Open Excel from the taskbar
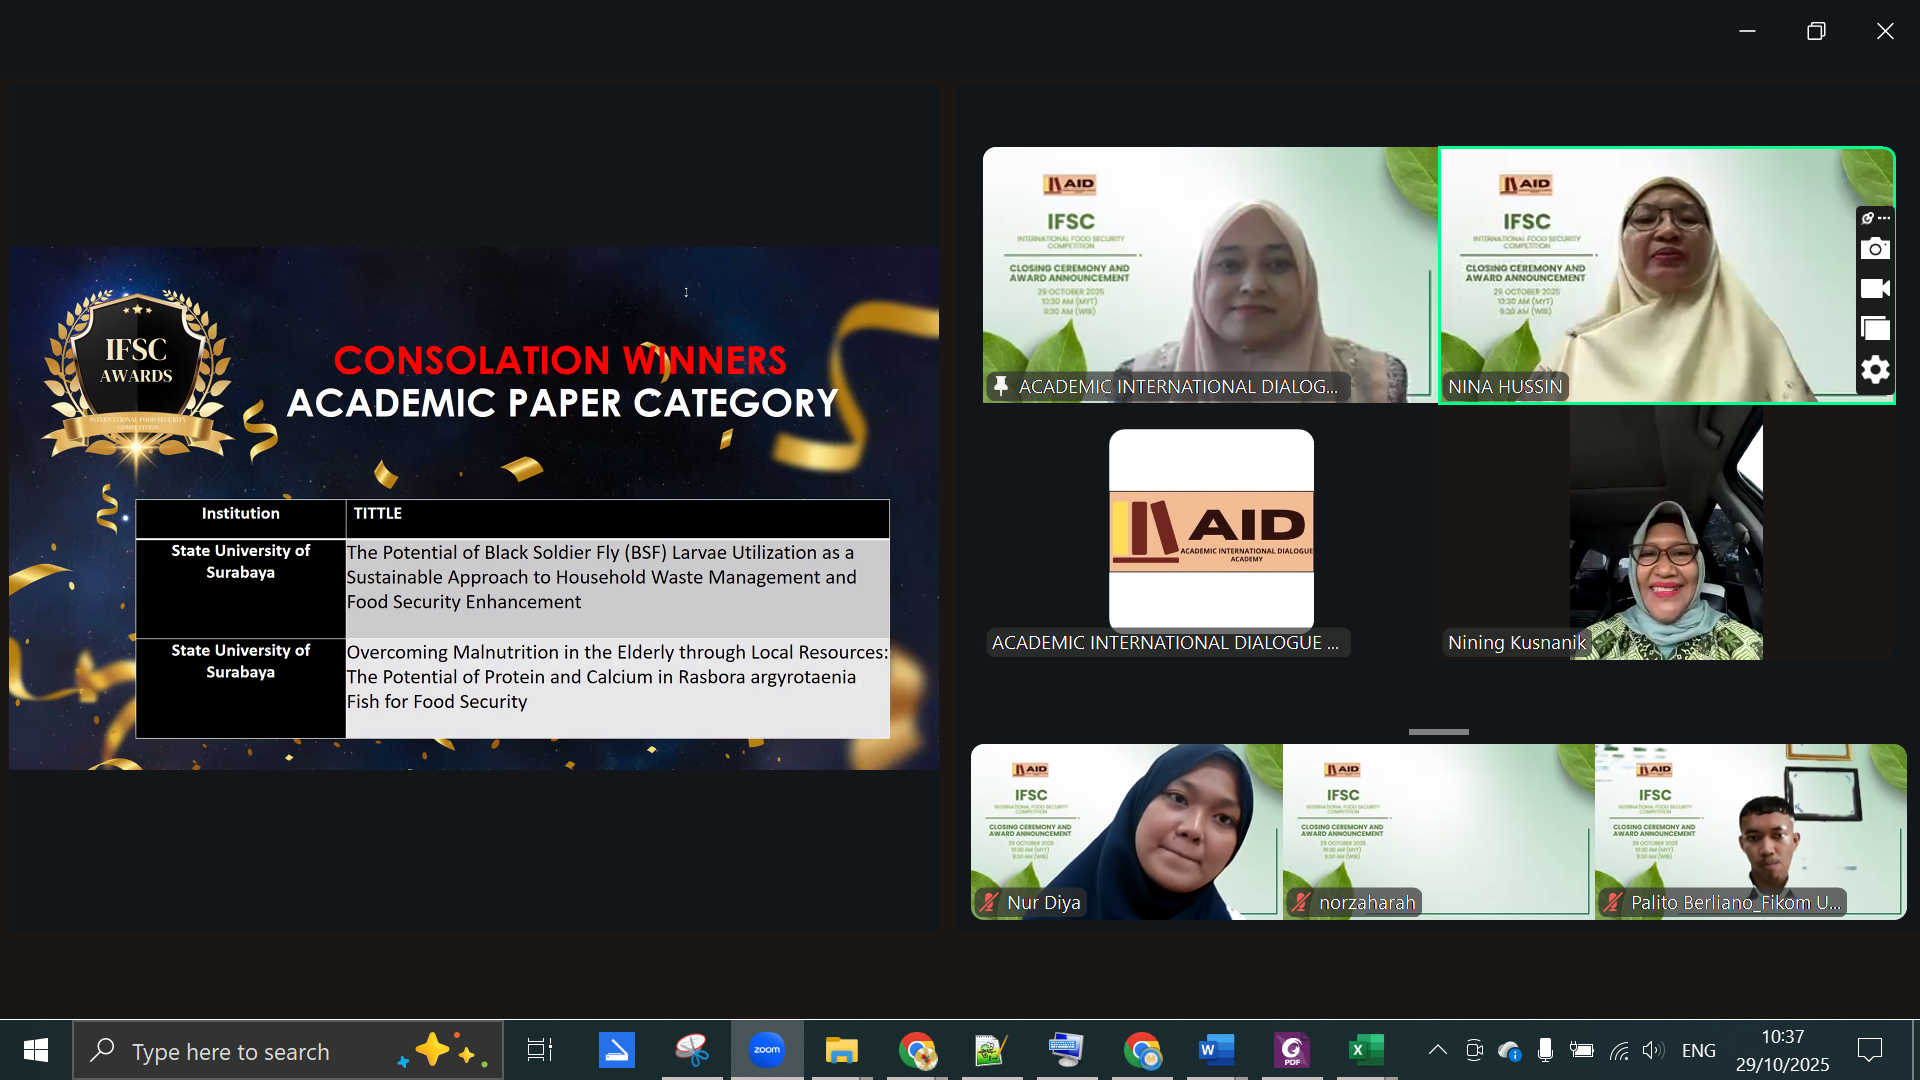The image size is (1920, 1080). pos(1365,1050)
